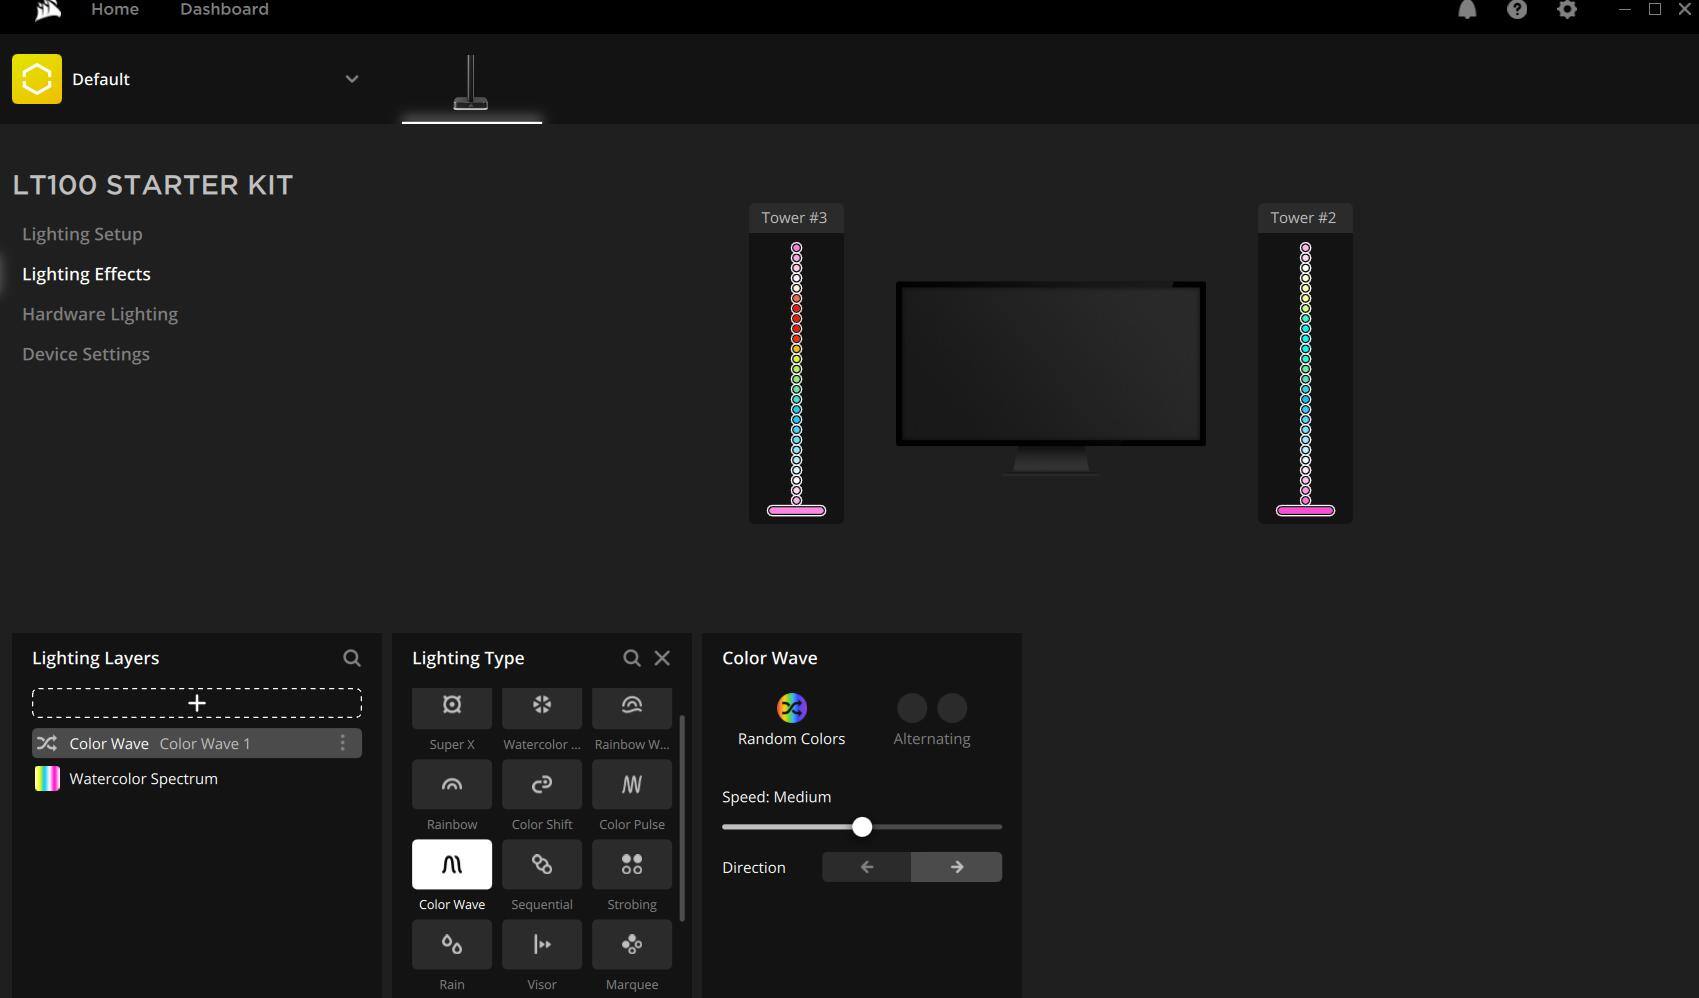Search lighting layers with magnifier icon
The image size is (1699, 998).
tap(352, 658)
